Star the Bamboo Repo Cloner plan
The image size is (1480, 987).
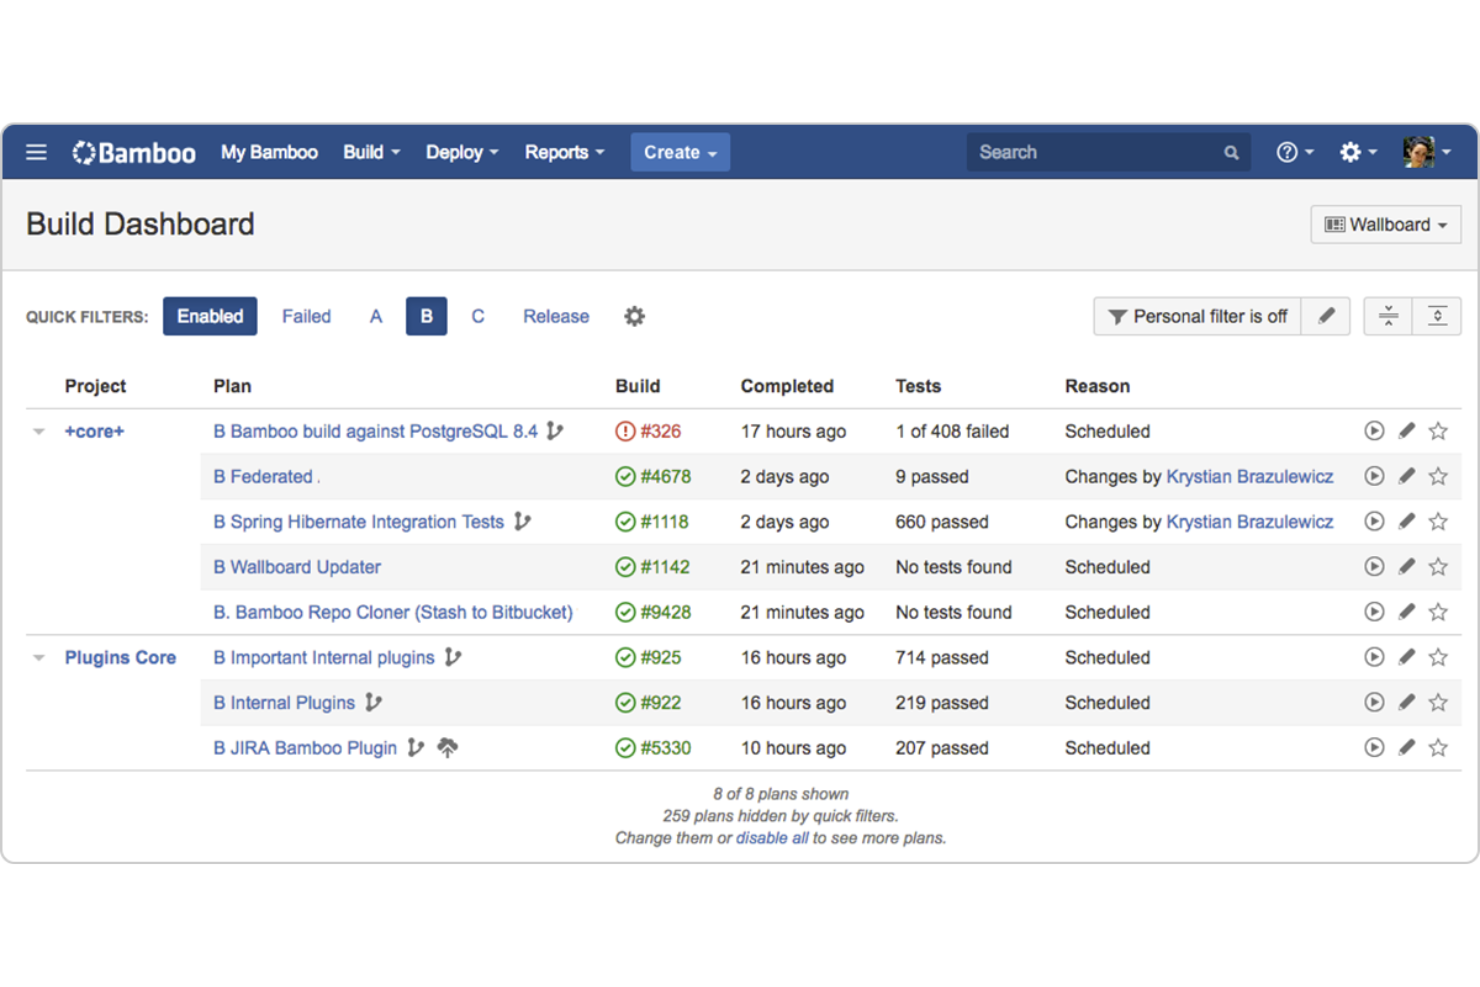pyautogui.click(x=1438, y=611)
